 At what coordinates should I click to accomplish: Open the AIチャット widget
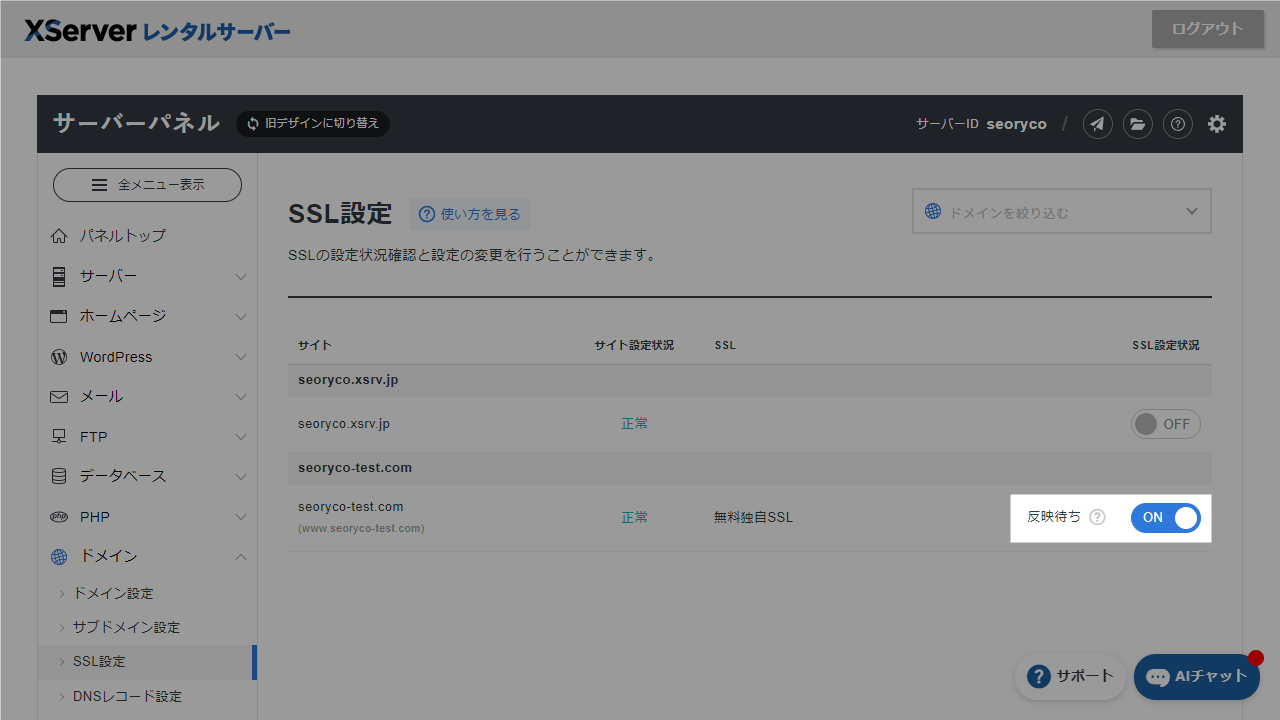(1196, 676)
